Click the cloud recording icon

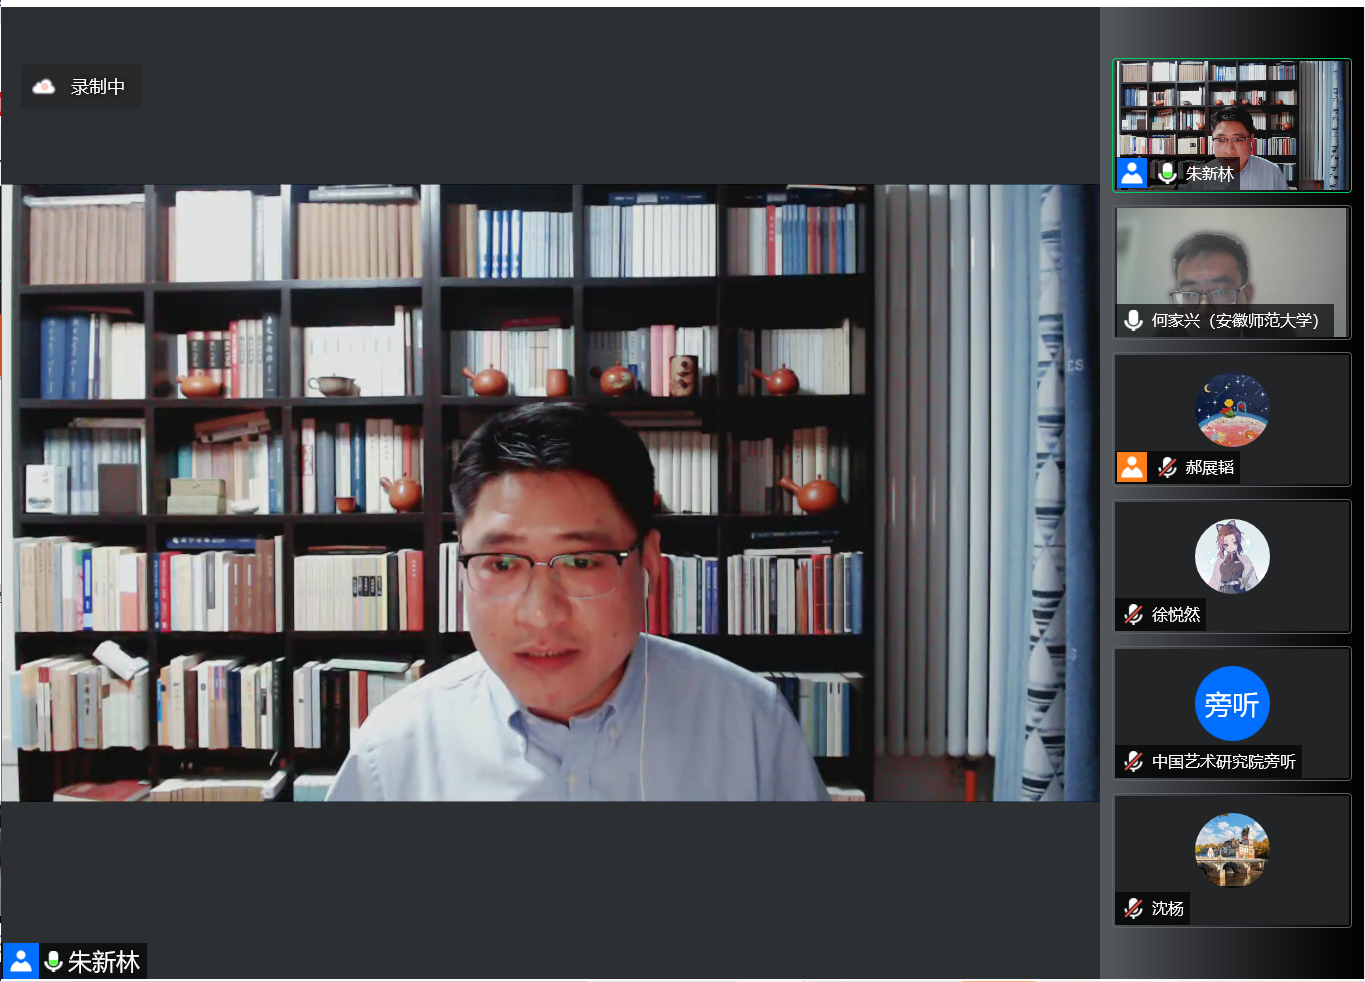click(43, 87)
